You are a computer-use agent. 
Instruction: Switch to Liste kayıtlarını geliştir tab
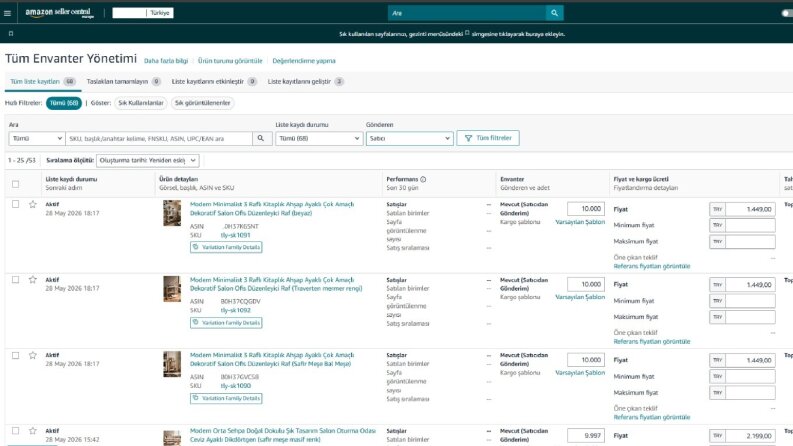click(x=305, y=81)
